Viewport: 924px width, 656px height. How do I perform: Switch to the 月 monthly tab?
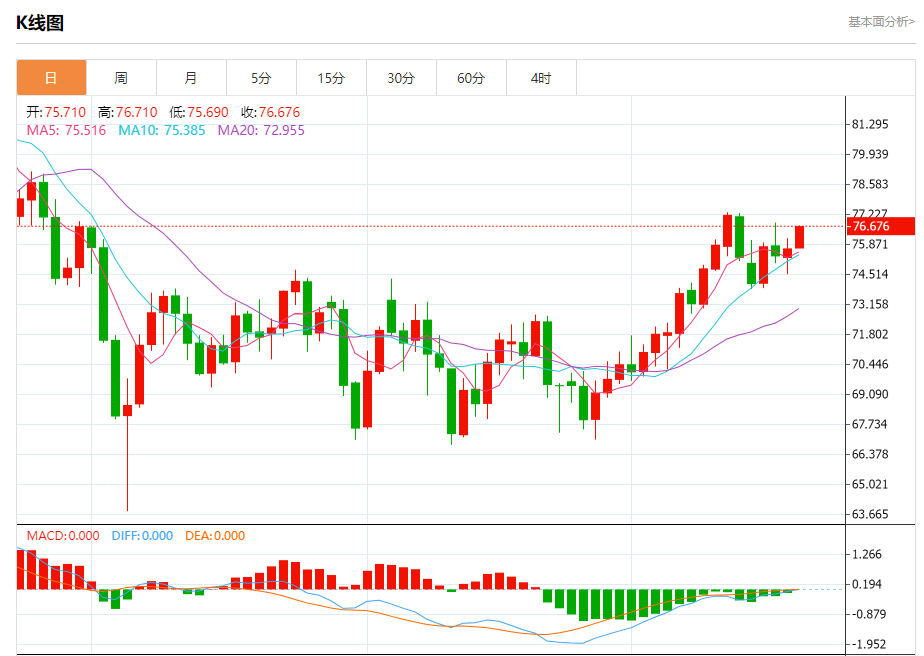(192, 78)
